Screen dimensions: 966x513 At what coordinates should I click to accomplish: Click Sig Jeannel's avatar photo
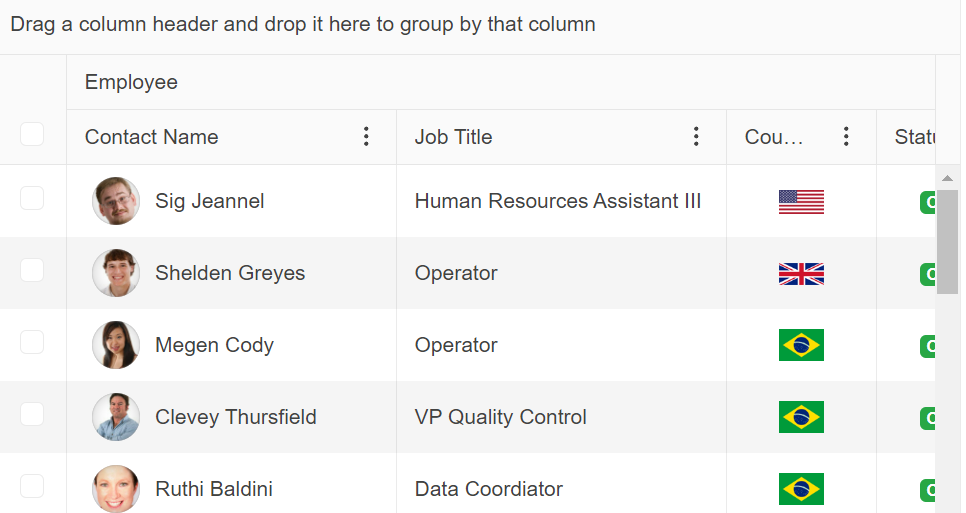pyautogui.click(x=116, y=201)
